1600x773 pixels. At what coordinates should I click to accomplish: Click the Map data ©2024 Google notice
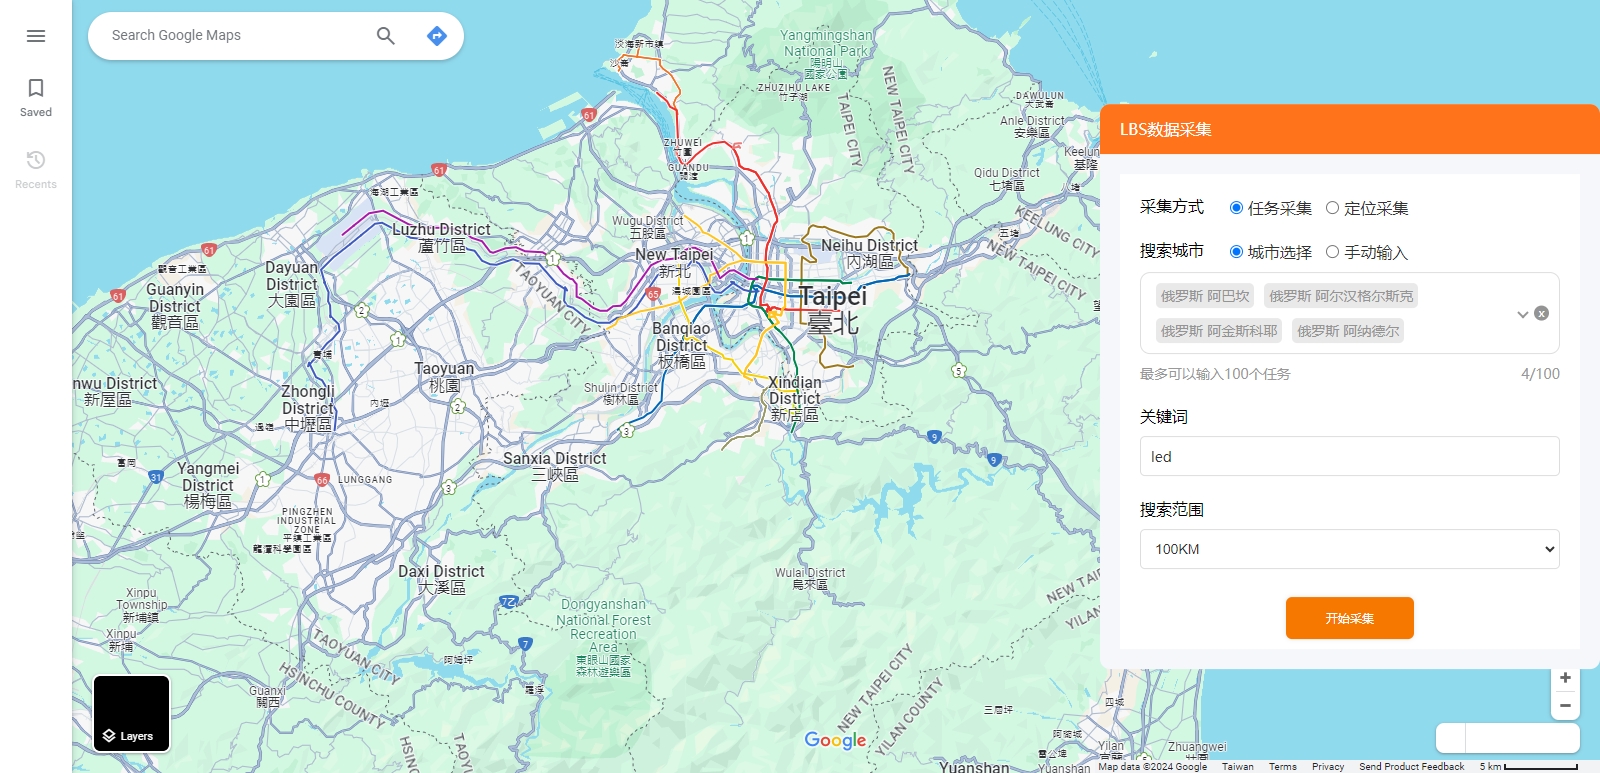[1153, 767]
